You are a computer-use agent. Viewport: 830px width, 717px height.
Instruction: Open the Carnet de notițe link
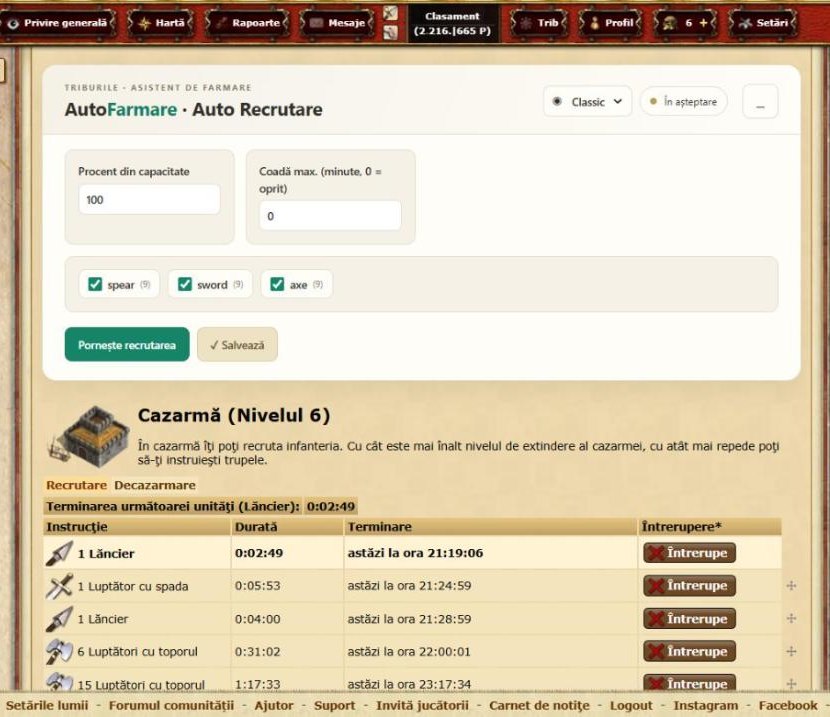pyautogui.click(x=539, y=705)
